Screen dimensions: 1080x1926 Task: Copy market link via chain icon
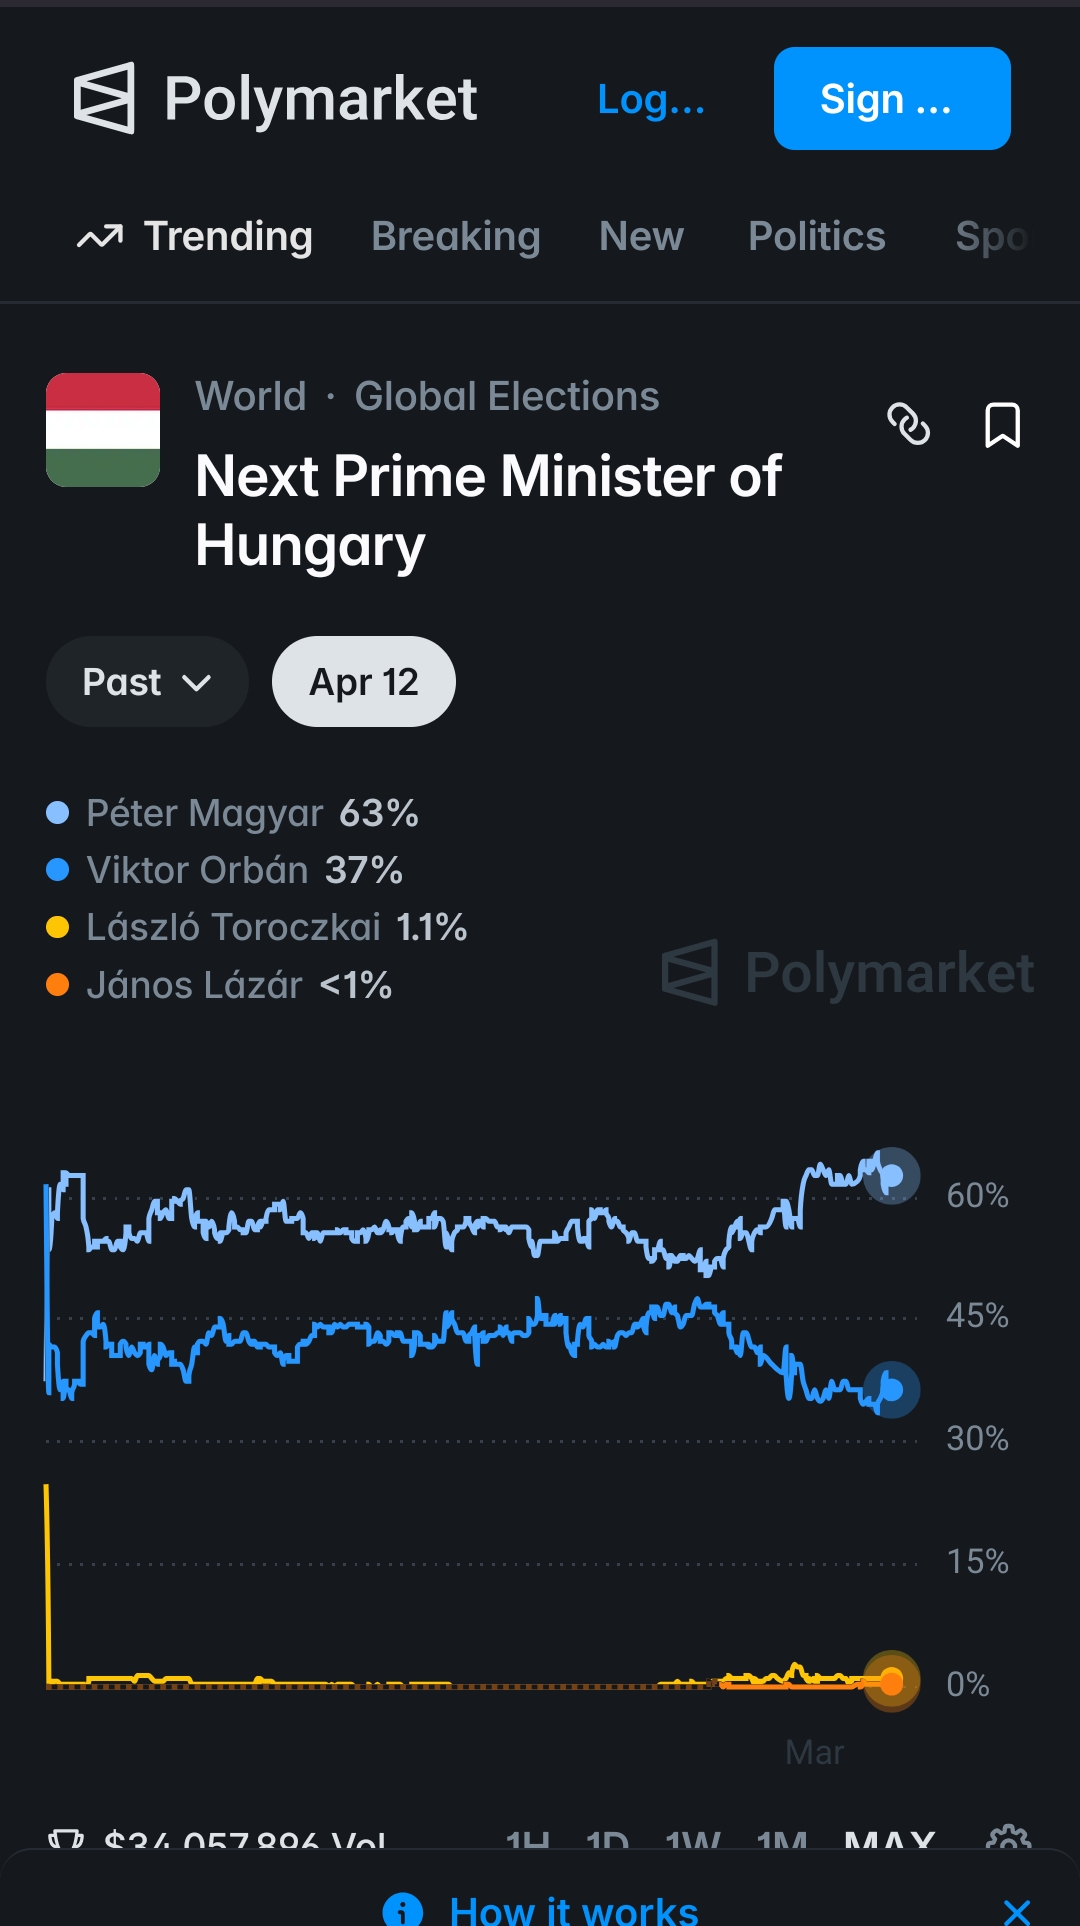pos(909,425)
